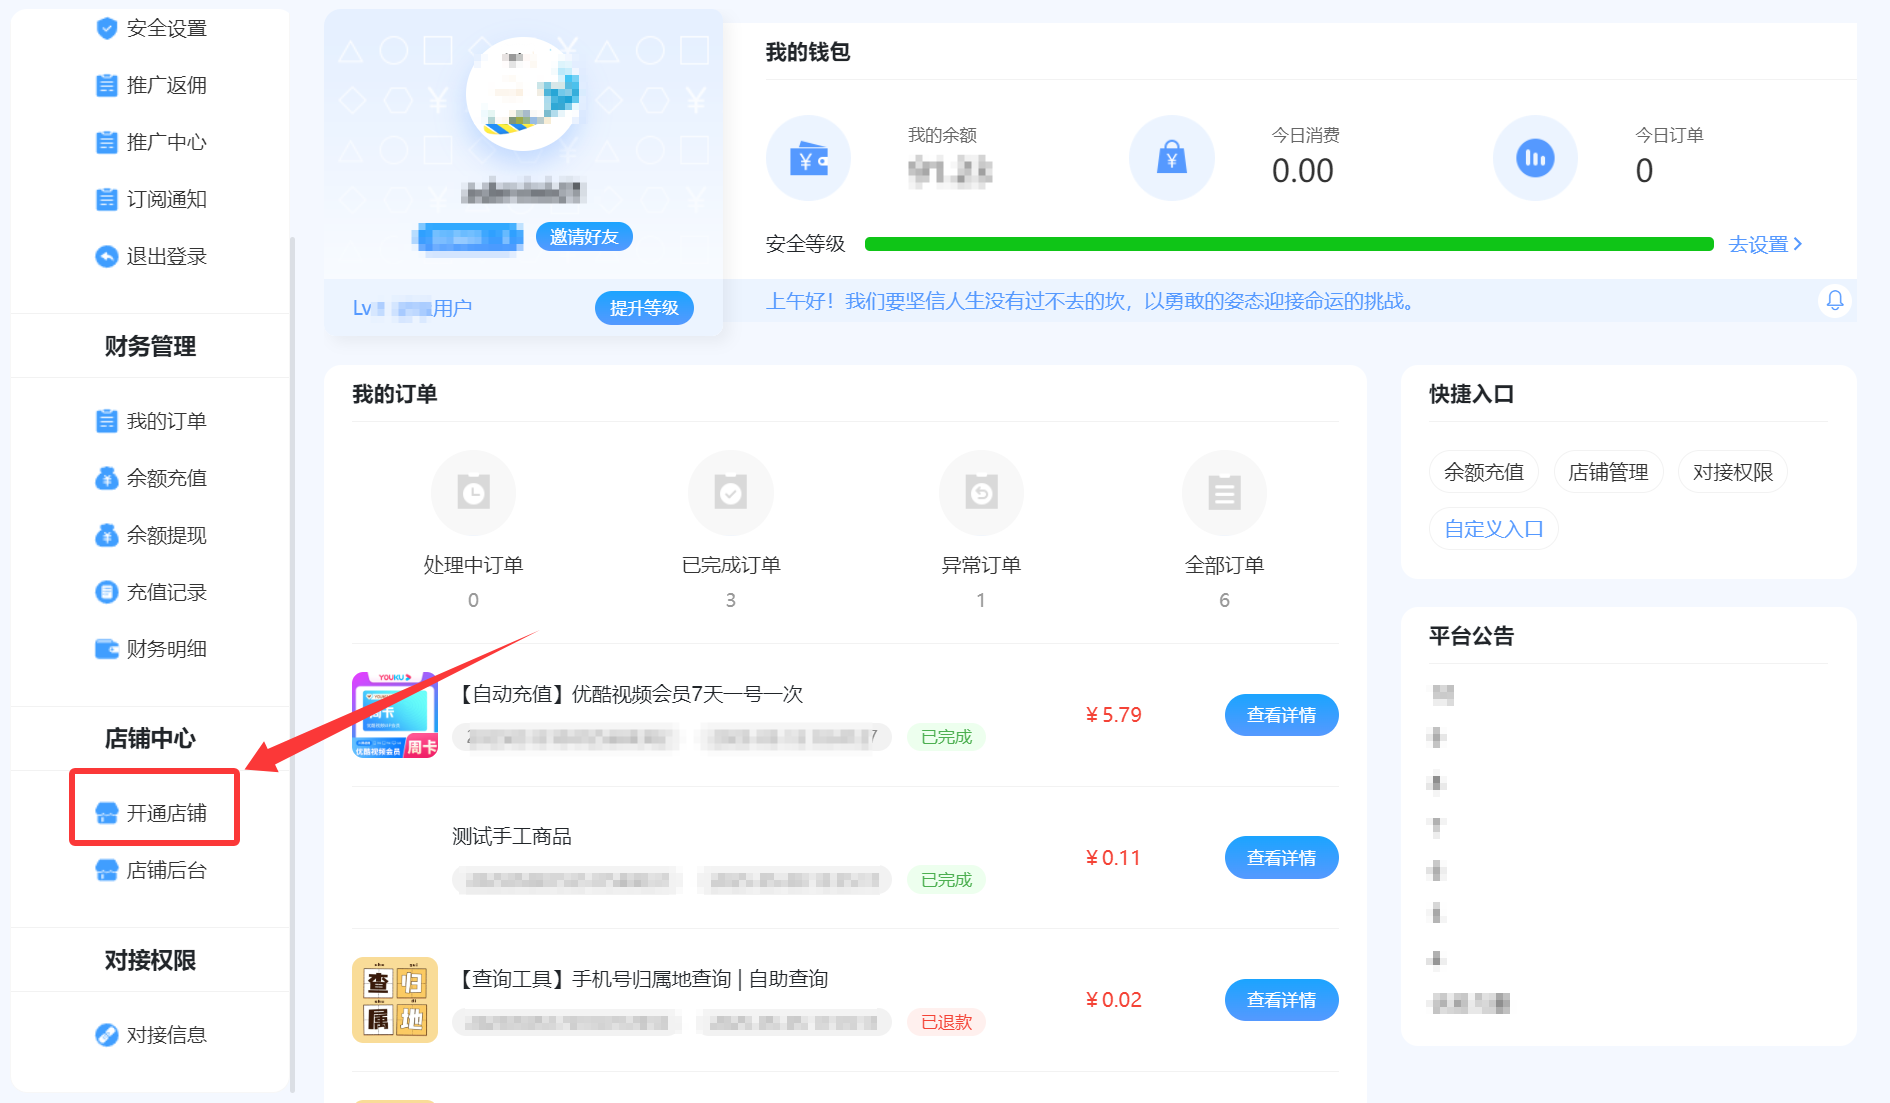Screen dimensions: 1890x1103
Task: Click the wallet balance icon
Action: click(808, 158)
